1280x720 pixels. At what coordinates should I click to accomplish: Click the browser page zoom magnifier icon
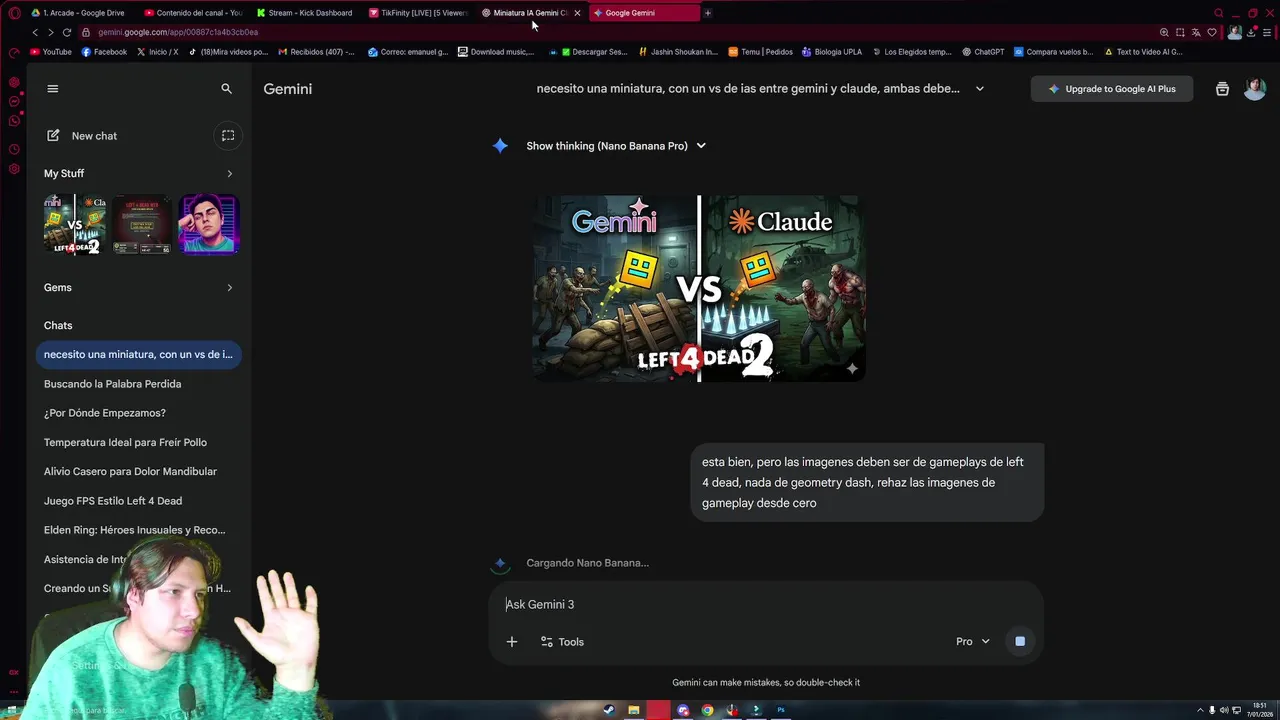click(1164, 32)
